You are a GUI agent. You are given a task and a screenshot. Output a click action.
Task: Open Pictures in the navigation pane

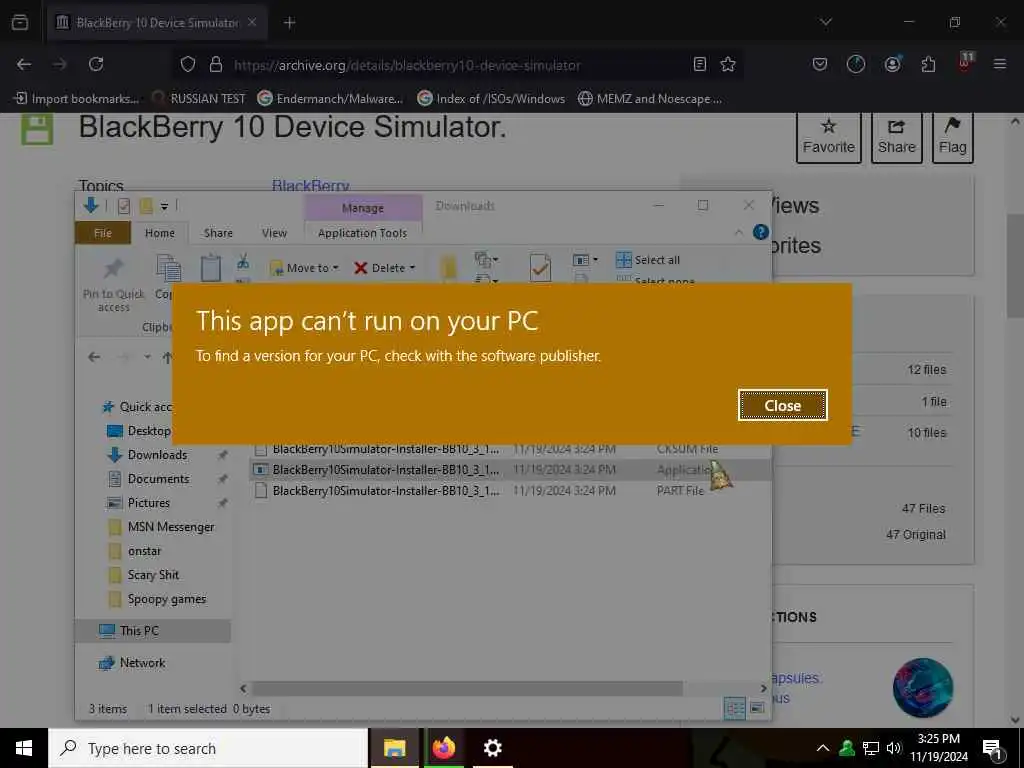point(148,503)
